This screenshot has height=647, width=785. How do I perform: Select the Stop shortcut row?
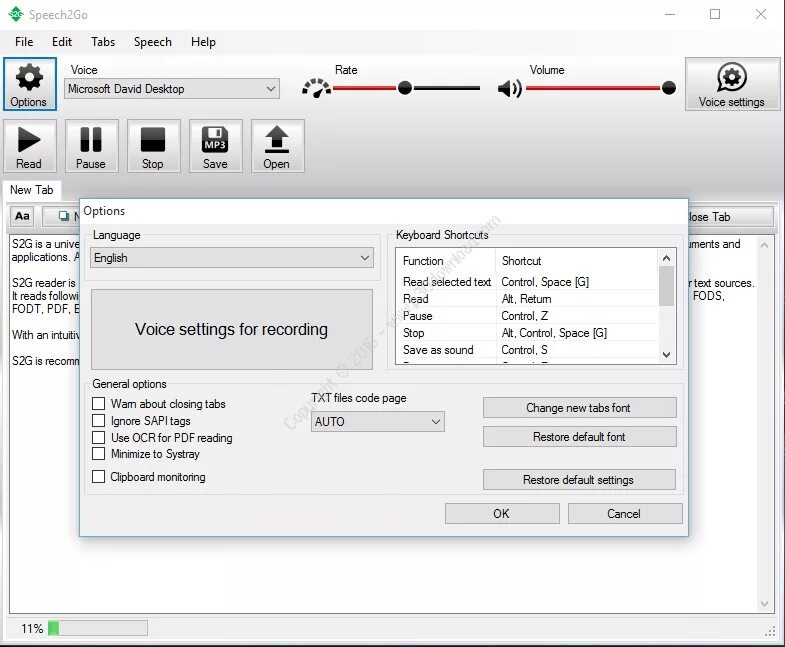(529, 333)
